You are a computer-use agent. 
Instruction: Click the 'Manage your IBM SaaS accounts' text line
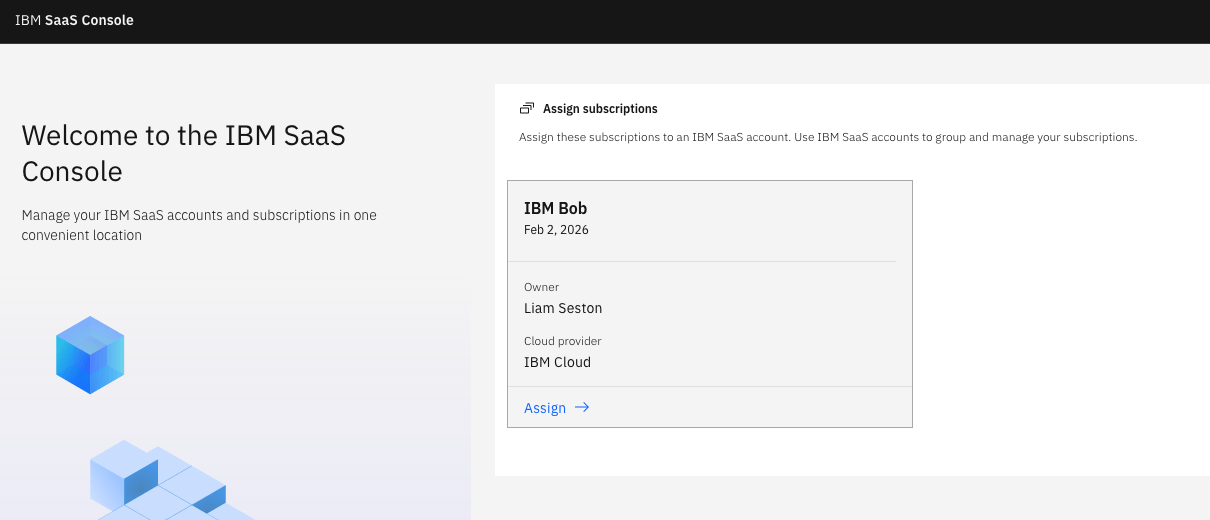click(x=199, y=215)
